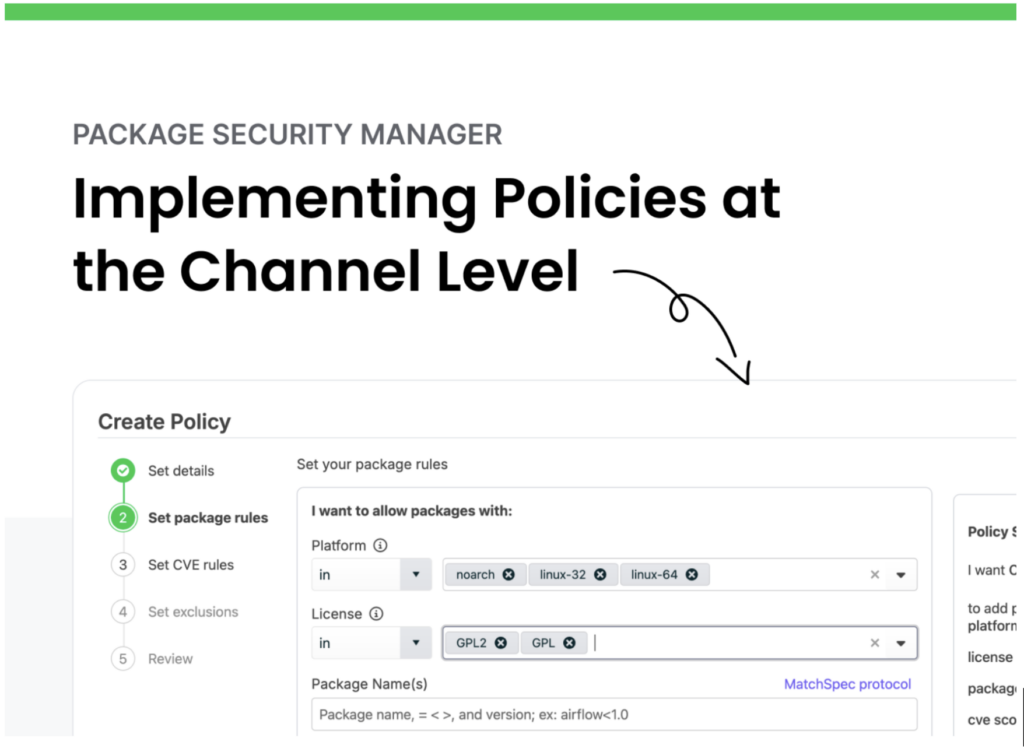Screen dimensions: 1024x752
Task: Click the License info icon
Action: click(x=376, y=614)
